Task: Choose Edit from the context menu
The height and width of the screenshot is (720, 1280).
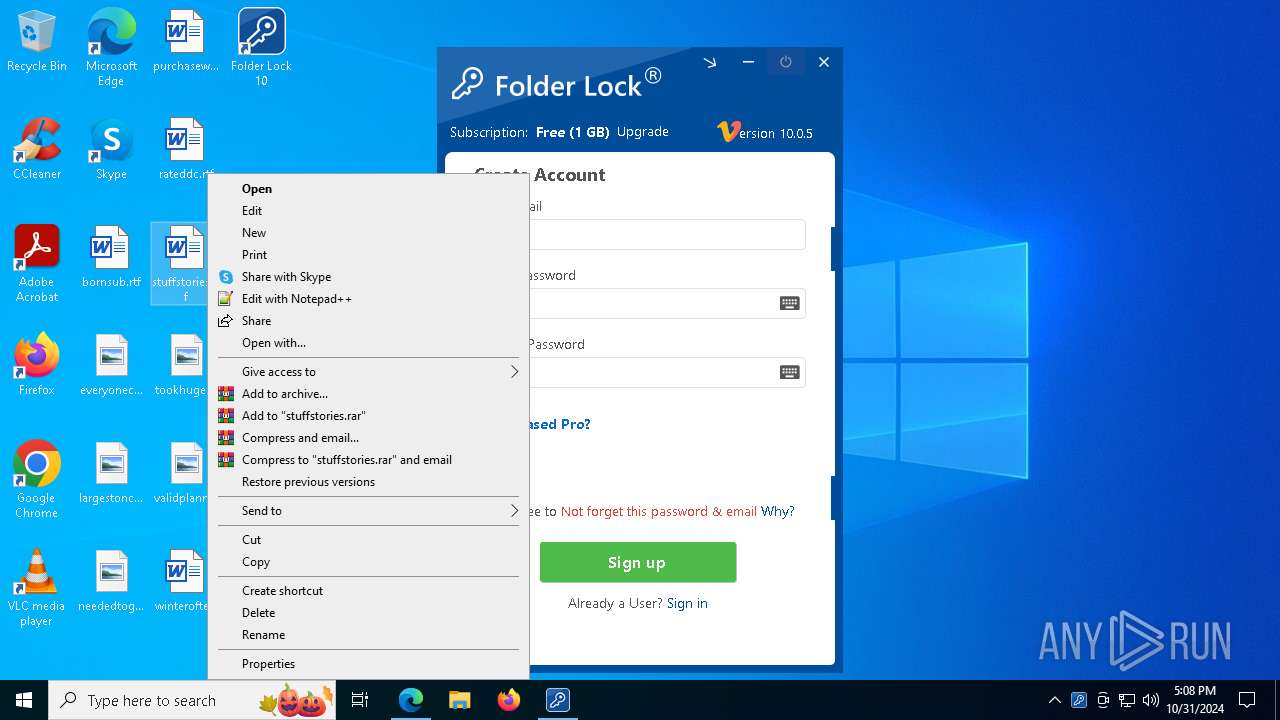Action: (x=368, y=211)
